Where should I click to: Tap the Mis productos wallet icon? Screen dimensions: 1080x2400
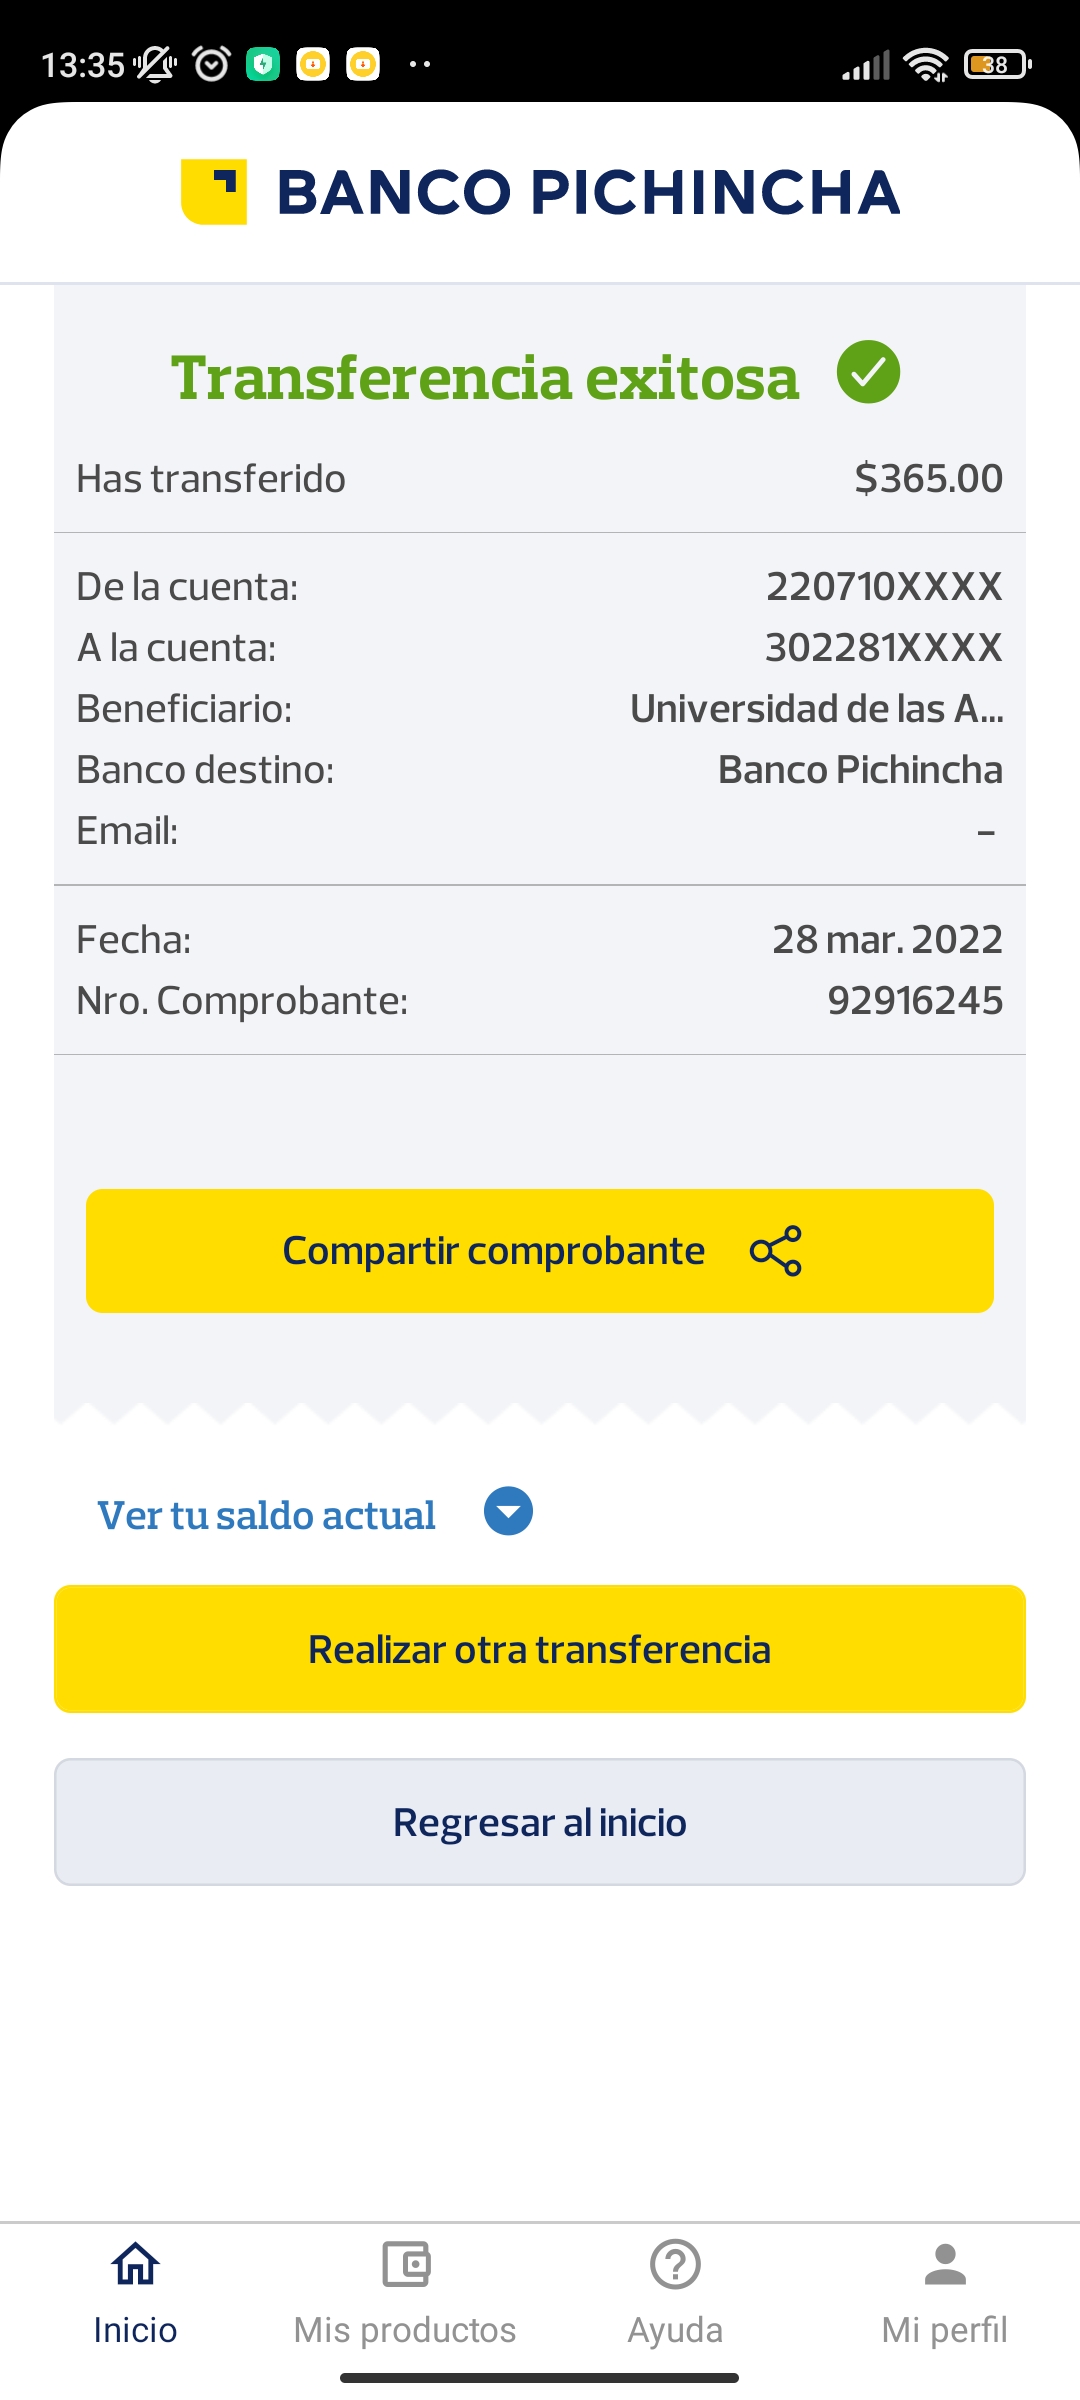point(405,2264)
